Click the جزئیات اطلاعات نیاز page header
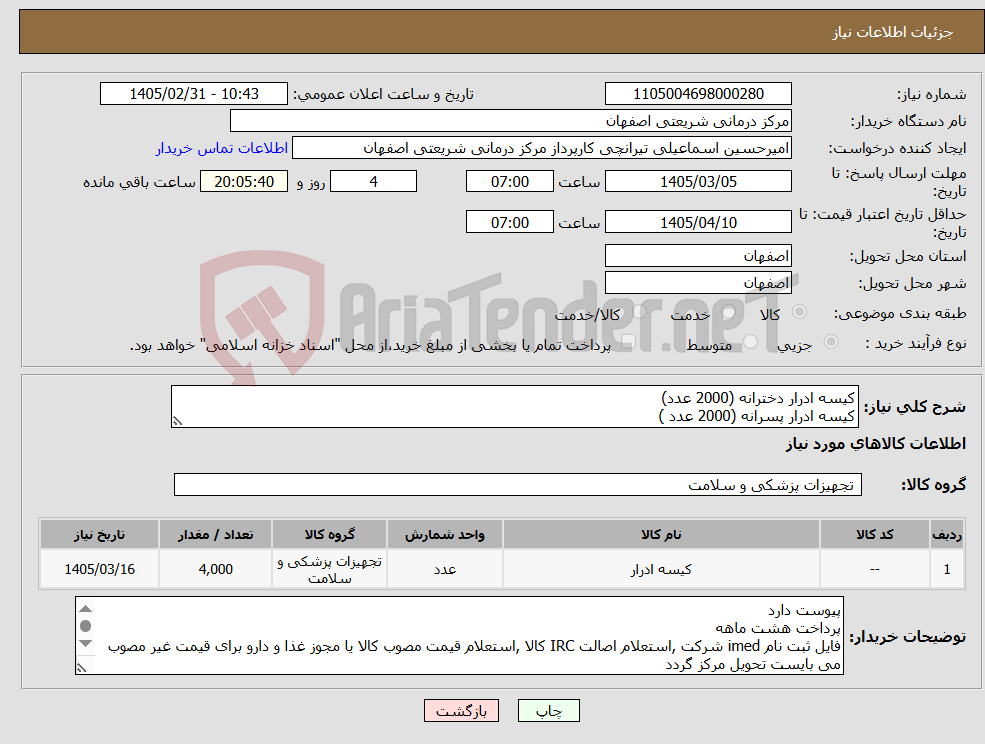The width and height of the screenshot is (985, 744). tap(892, 32)
